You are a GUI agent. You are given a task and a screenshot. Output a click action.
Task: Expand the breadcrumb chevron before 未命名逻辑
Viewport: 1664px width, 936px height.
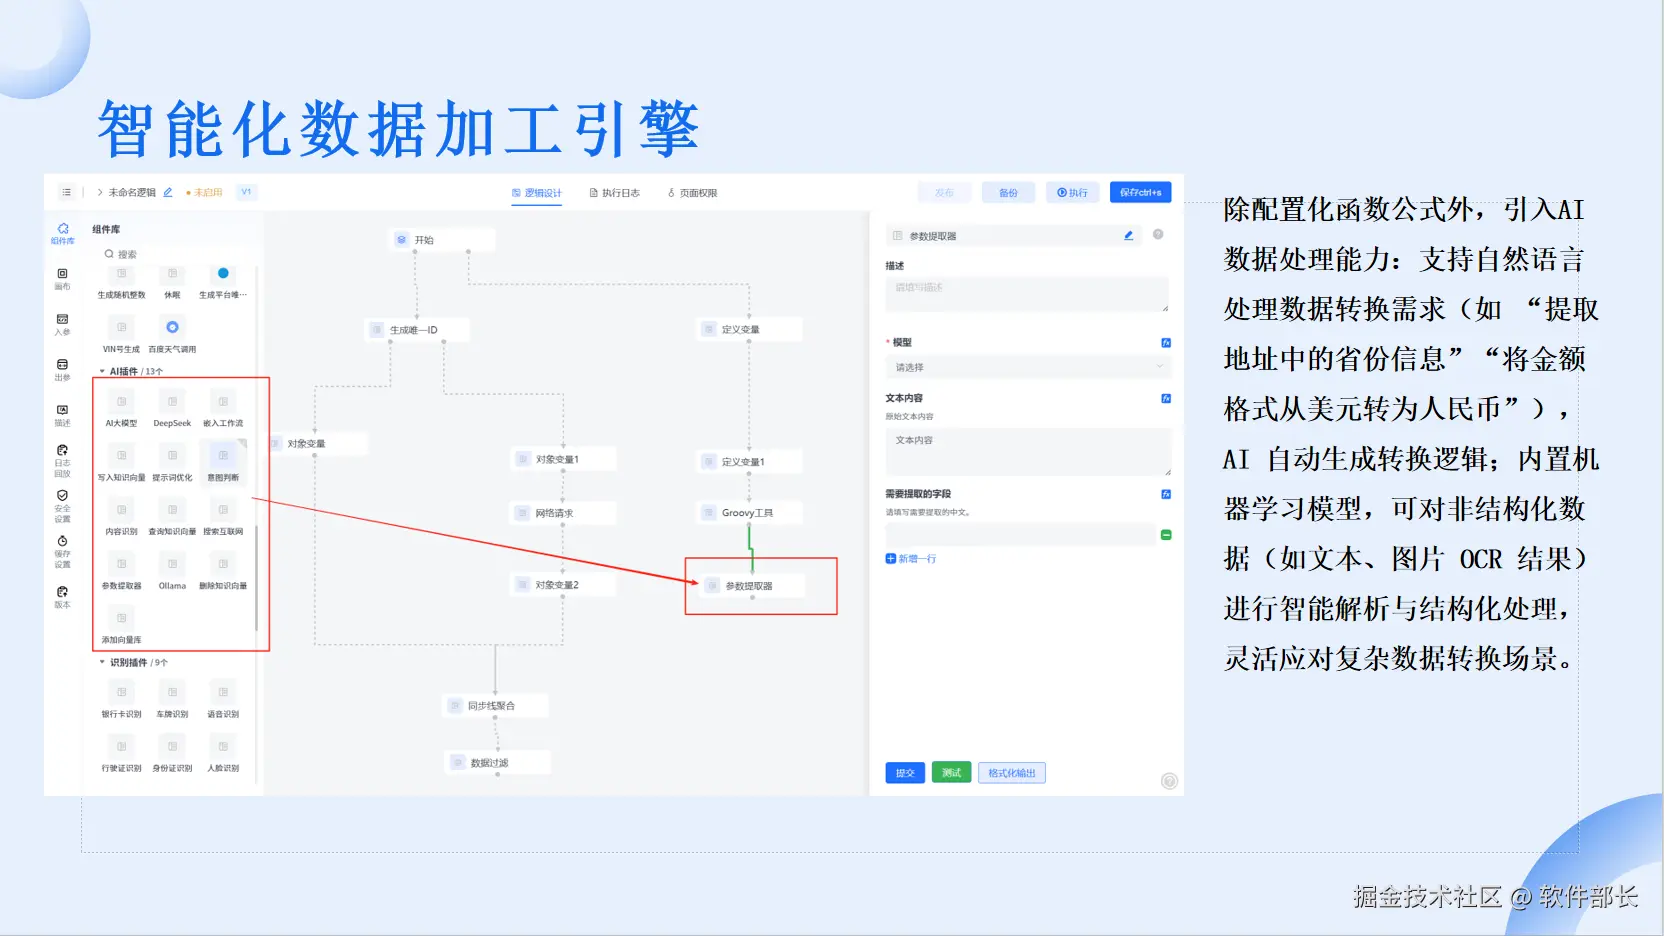coord(100,192)
